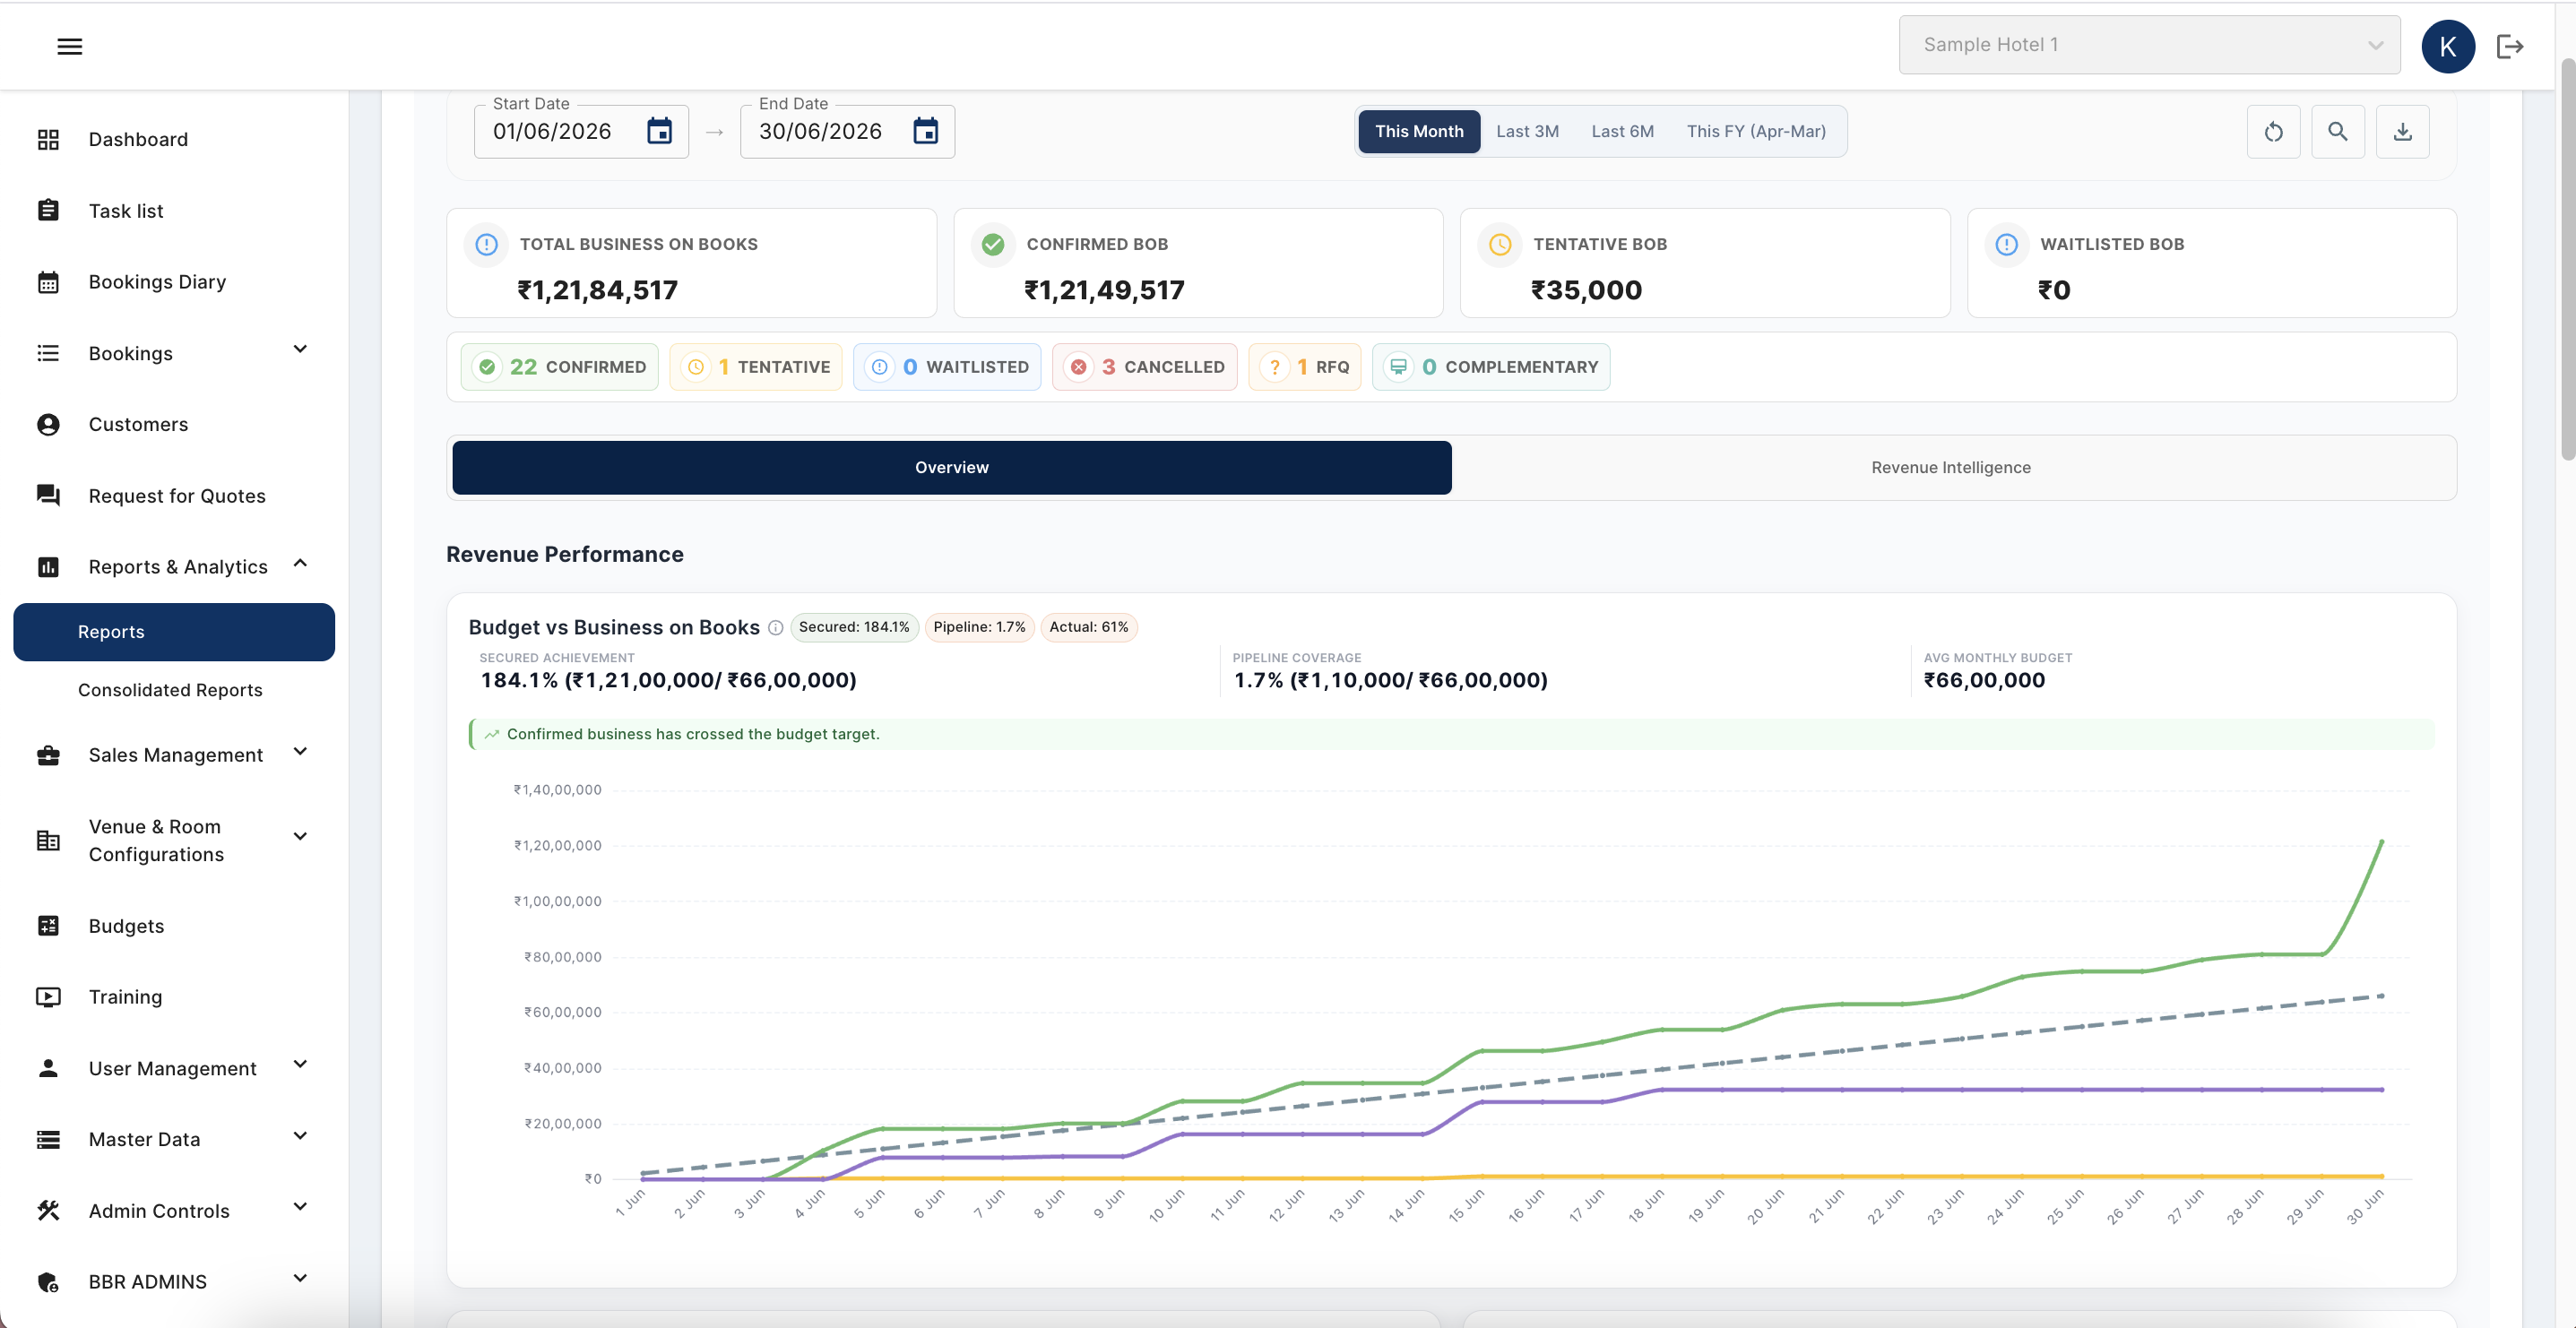
Task: Click the Admin Controls tools icon
Action: pyautogui.click(x=48, y=1210)
